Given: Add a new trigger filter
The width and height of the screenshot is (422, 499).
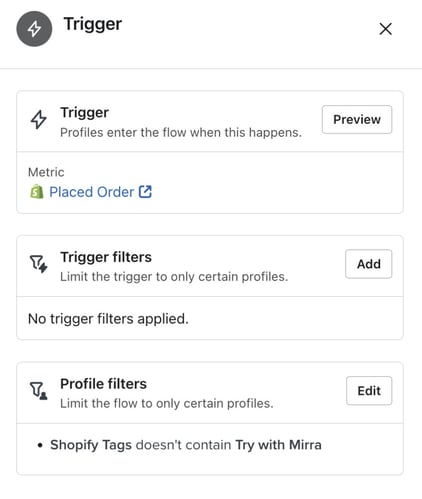Looking at the screenshot, I should tap(368, 264).
